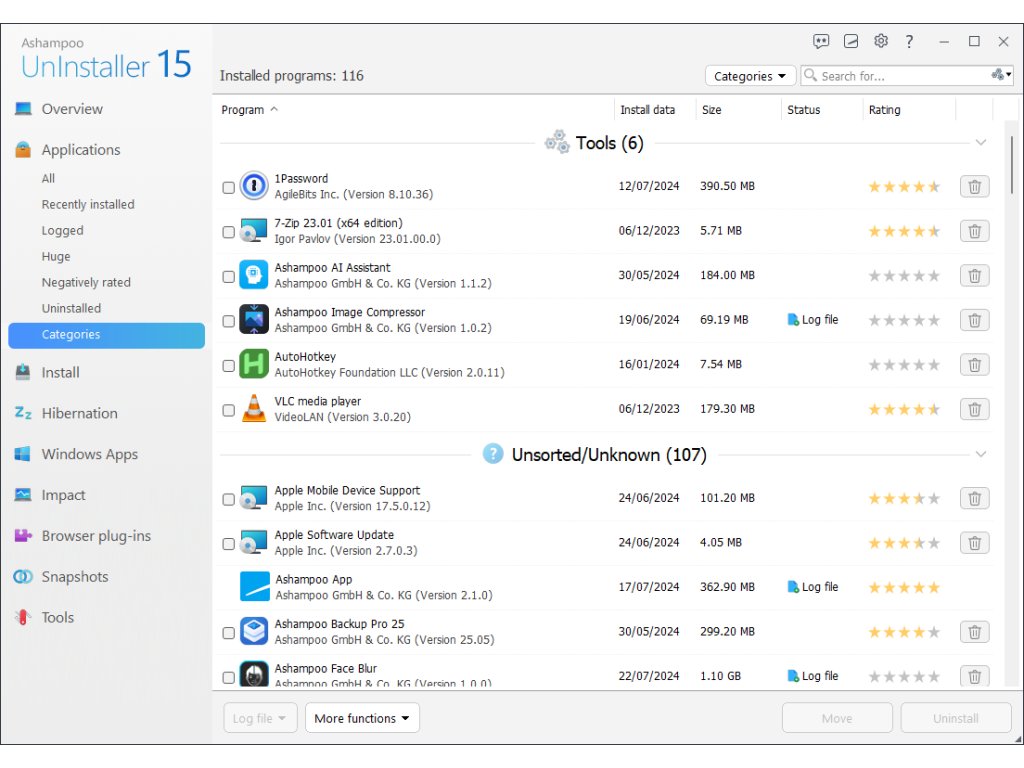1024x768 pixels.
Task: Click the Ashampoo Backup Pro 25 icon
Action: pyautogui.click(x=253, y=632)
